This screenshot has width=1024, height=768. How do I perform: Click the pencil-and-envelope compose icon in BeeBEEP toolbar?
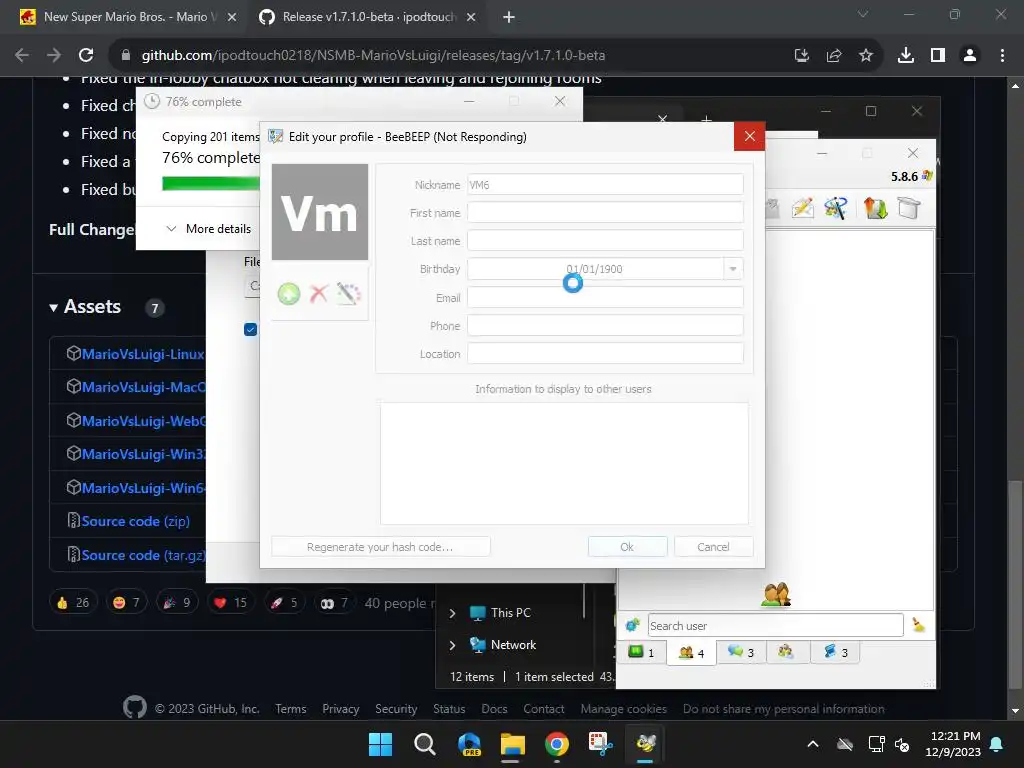click(803, 208)
